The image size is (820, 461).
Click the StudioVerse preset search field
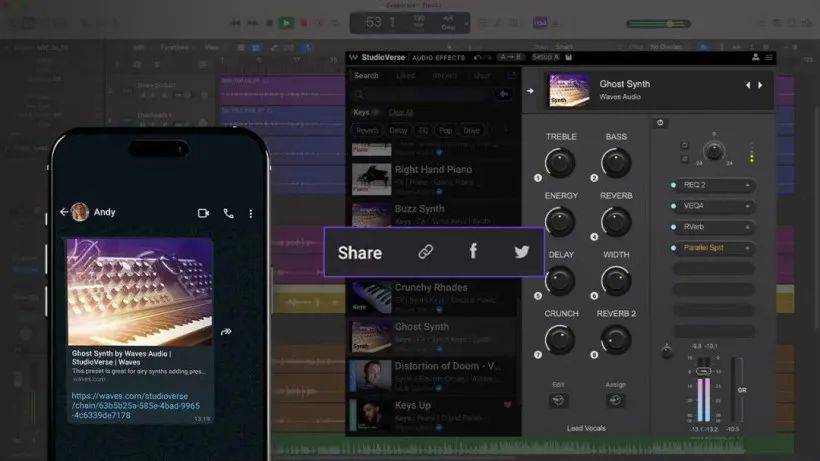(422, 94)
